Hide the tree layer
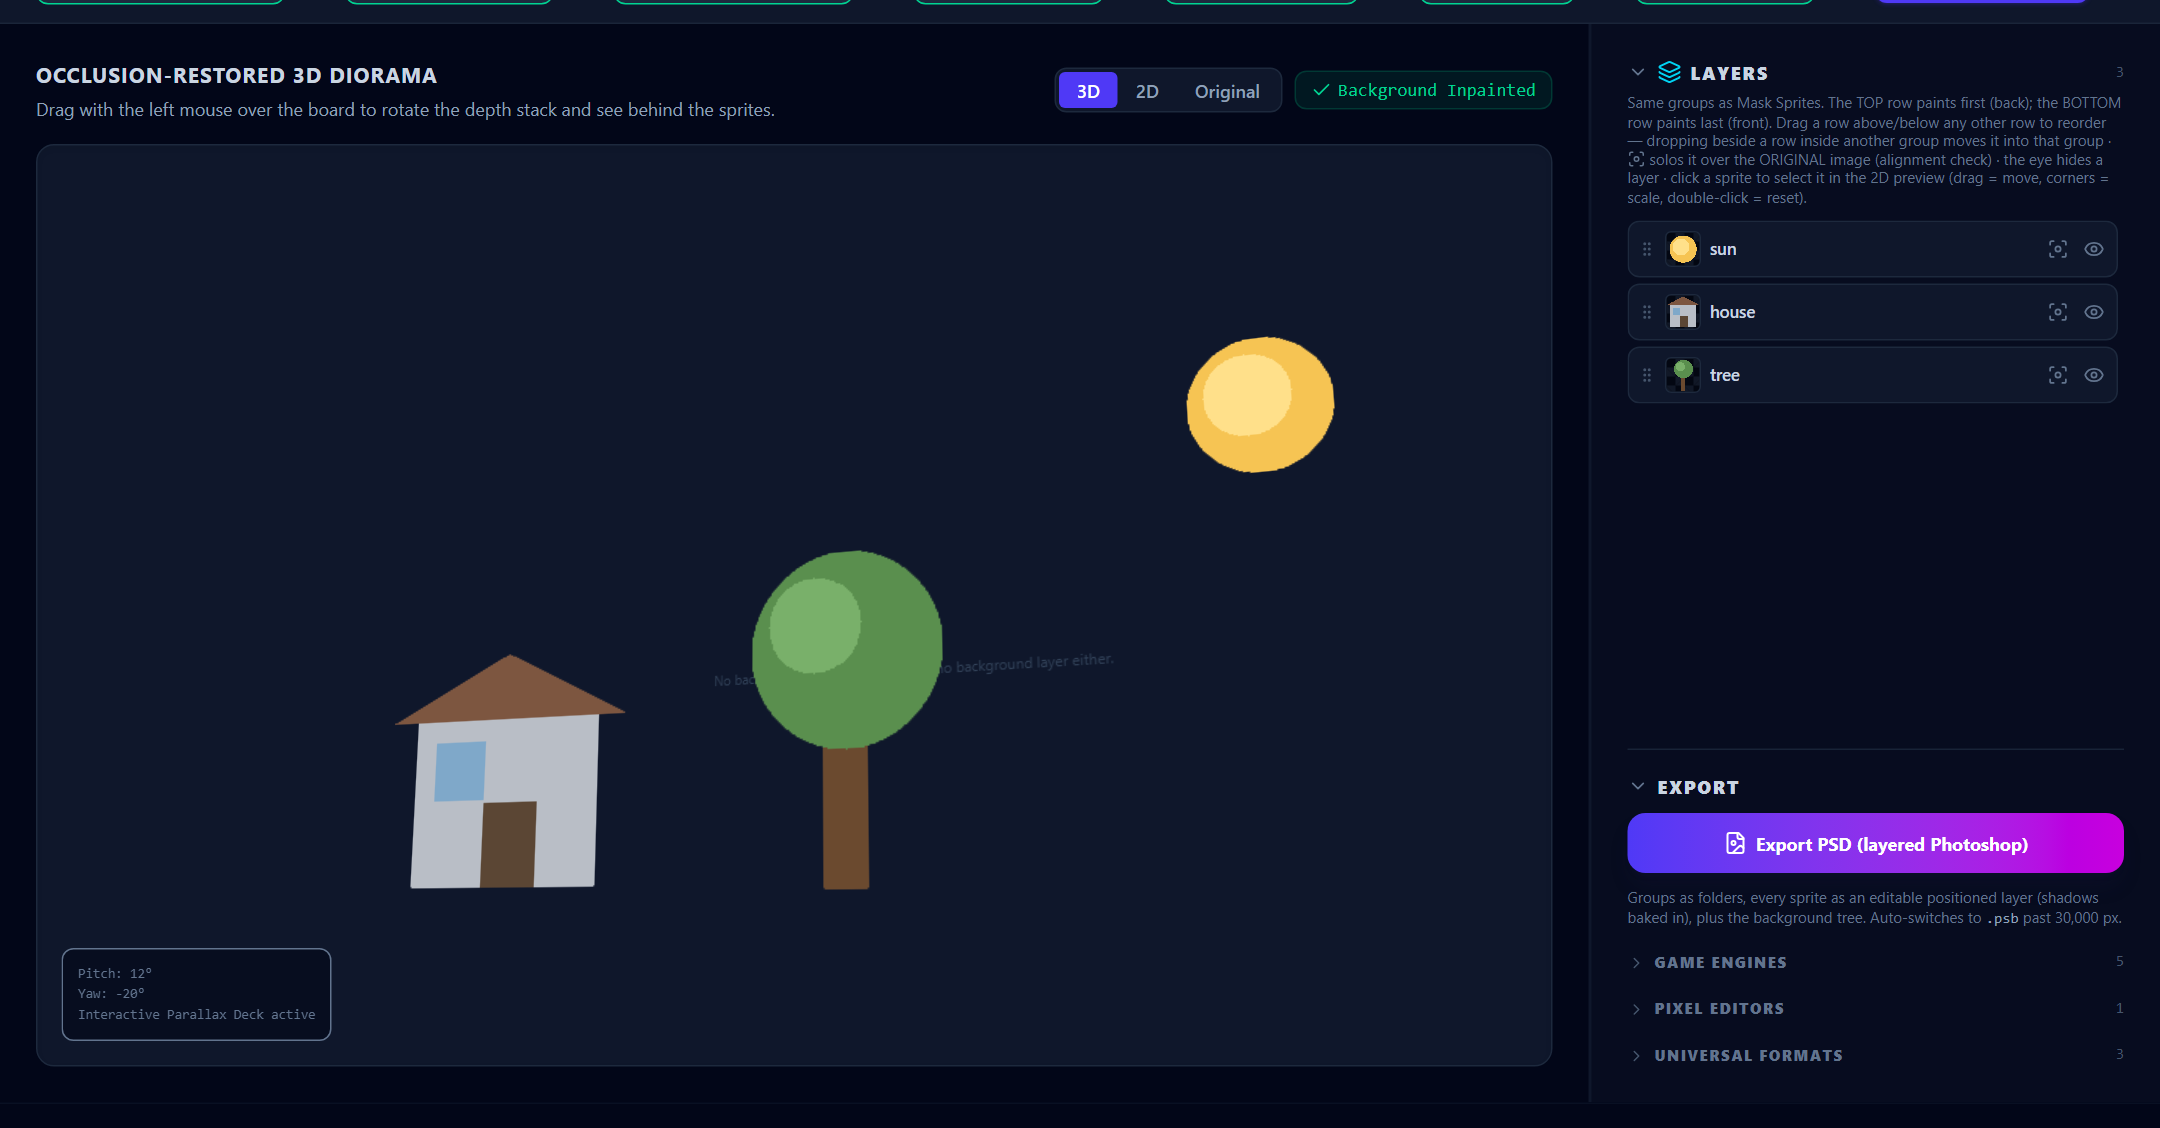Image resolution: width=2160 pixels, height=1128 pixels. (x=2094, y=375)
